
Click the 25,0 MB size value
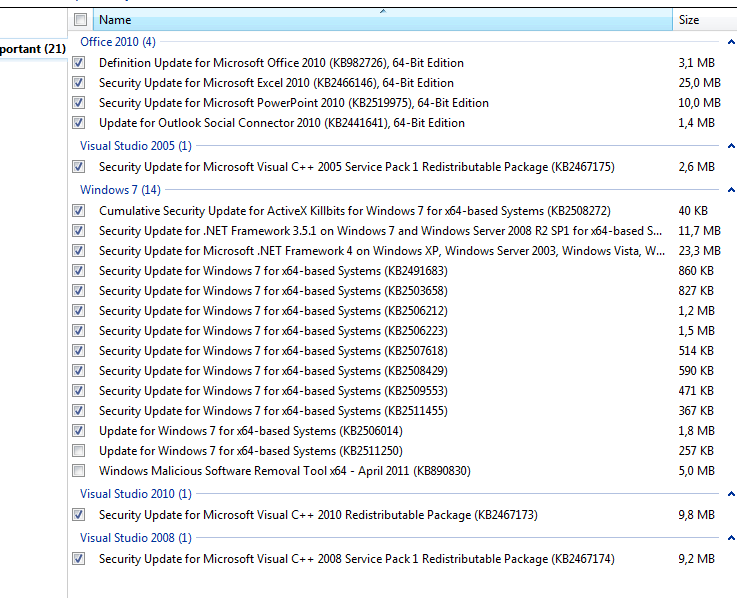tap(699, 83)
